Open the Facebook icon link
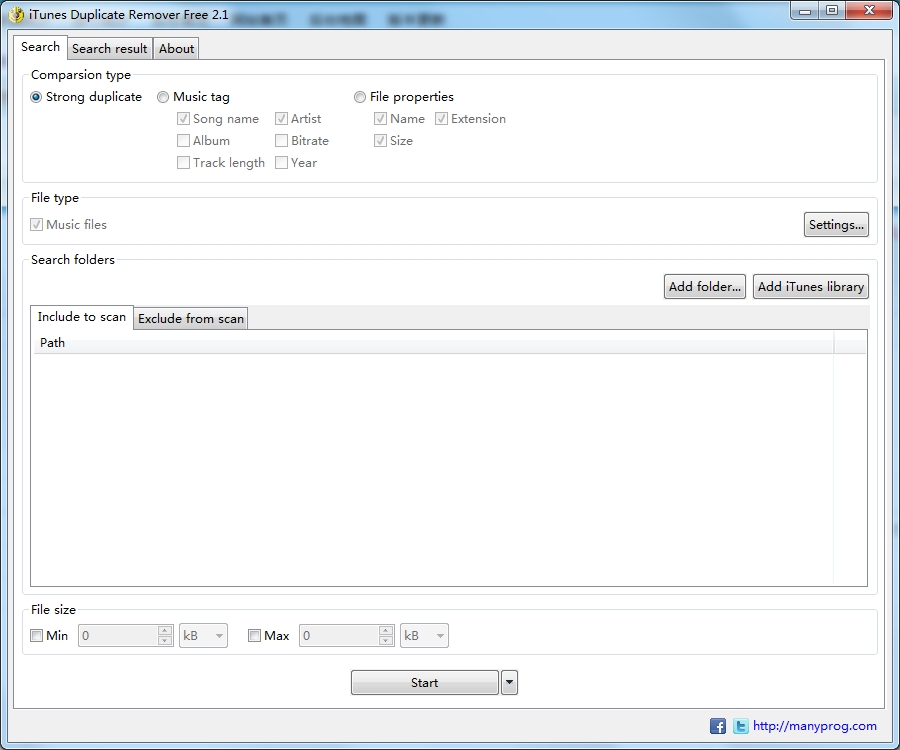The height and width of the screenshot is (750, 900). point(717,726)
